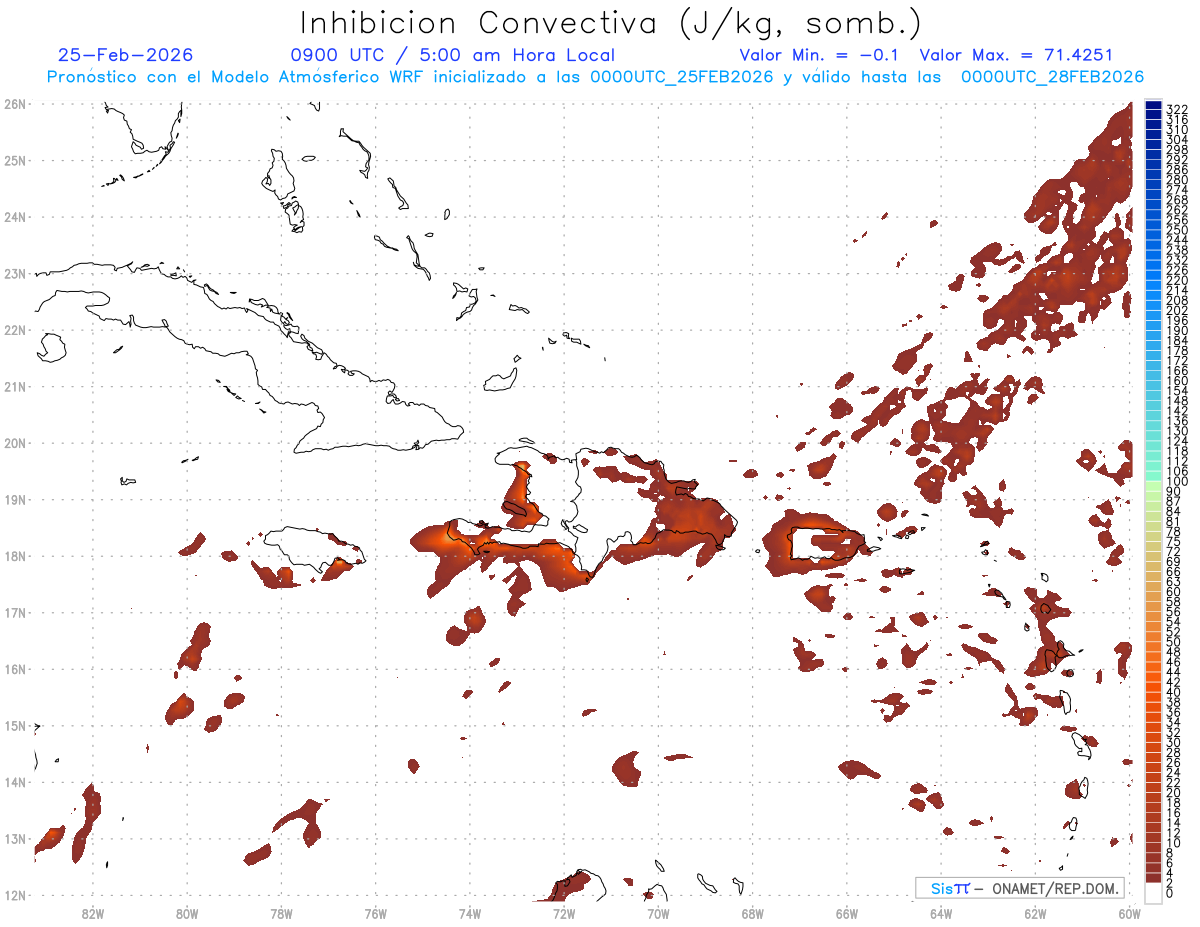1200x927 pixels.
Task: Select the "80W" longitude label
Action: pyautogui.click(x=187, y=913)
